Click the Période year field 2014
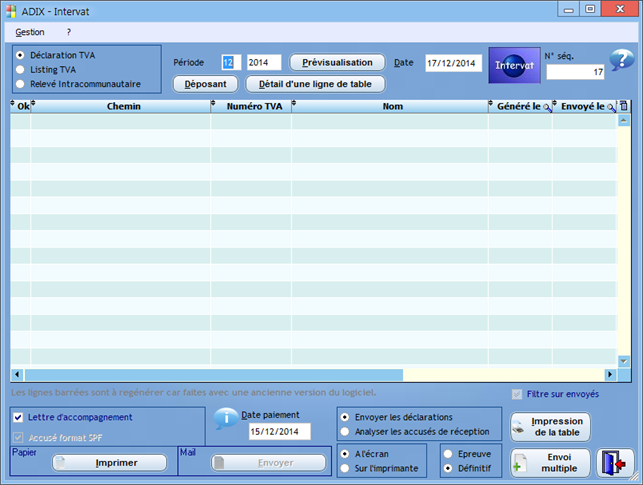This screenshot has height=485, width=643. click(x=264, y=62)
